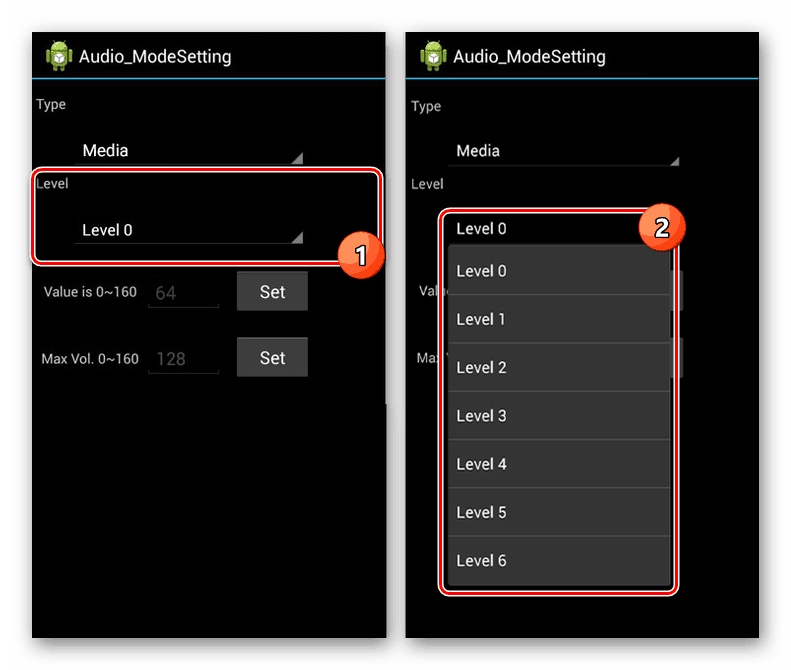Focus the max volume field showing 128
Image resolution: width=791 pixels, height=670 pixels.
tap(184, 359)
